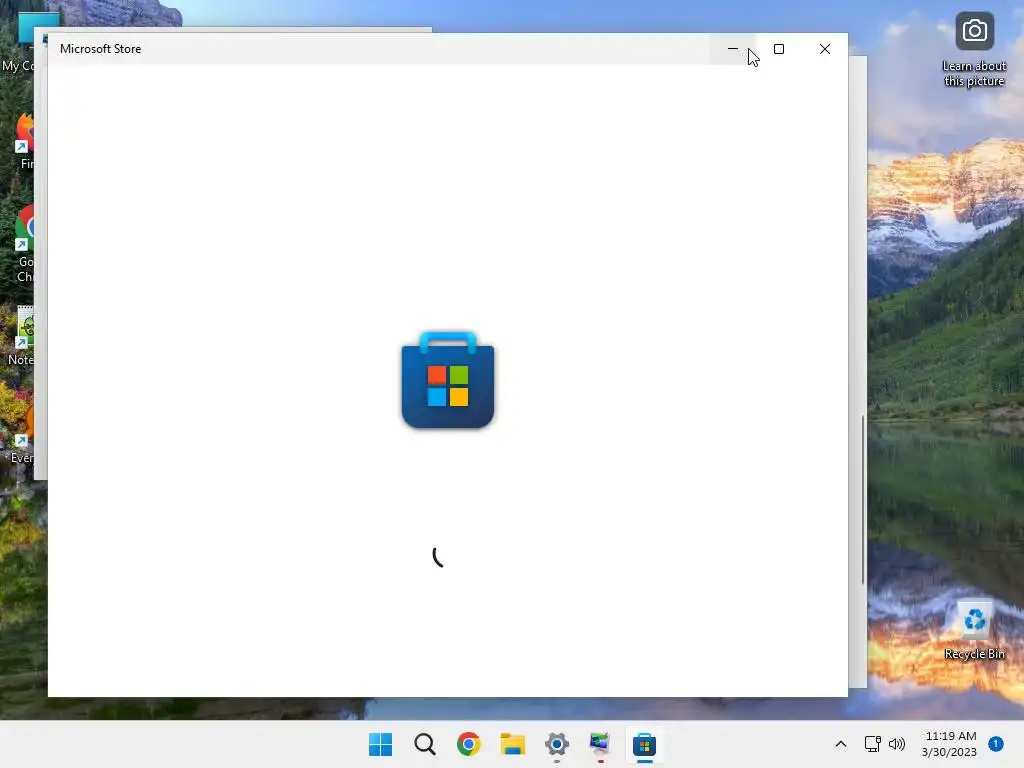Open File Explorer from taskbar

coord(513,744)
